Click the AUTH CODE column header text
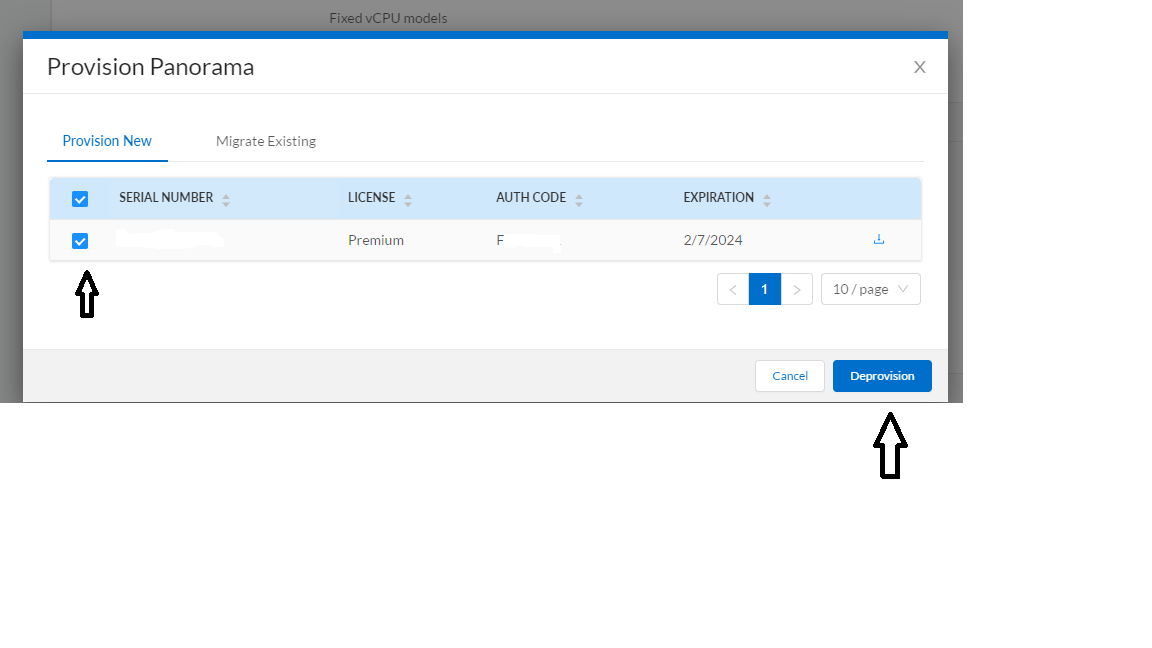Viewport: 1152px width, 648px height. 531,198
